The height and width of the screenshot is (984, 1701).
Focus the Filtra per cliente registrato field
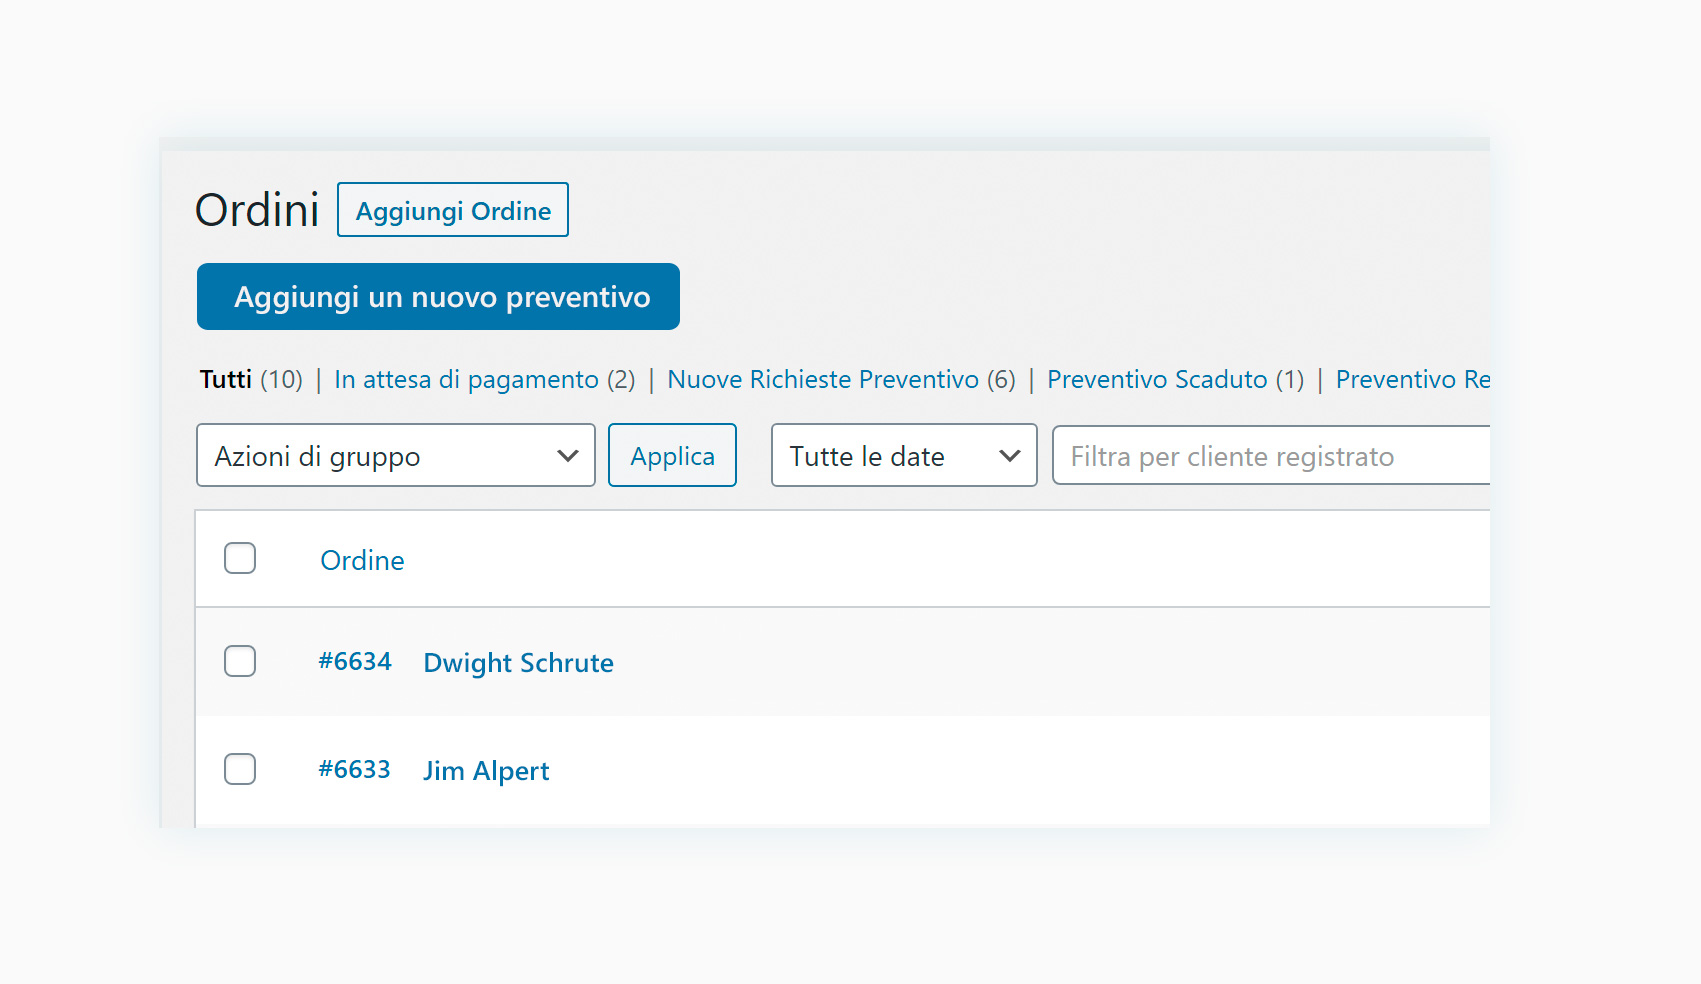[x=1270, y=456]
